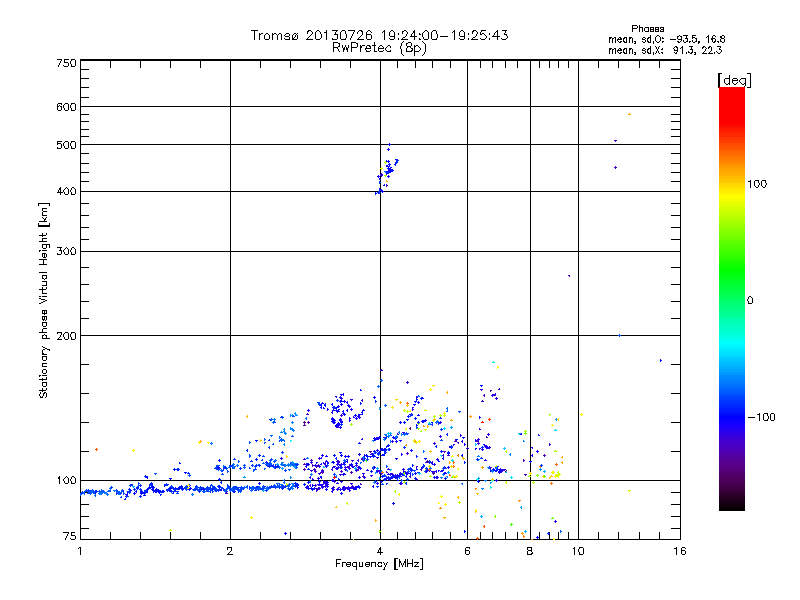Click the plot title 'Tromsø 20130726 19:24:00-19:25:43'
This screenshot has width=800, height=600.
point(379,35)
